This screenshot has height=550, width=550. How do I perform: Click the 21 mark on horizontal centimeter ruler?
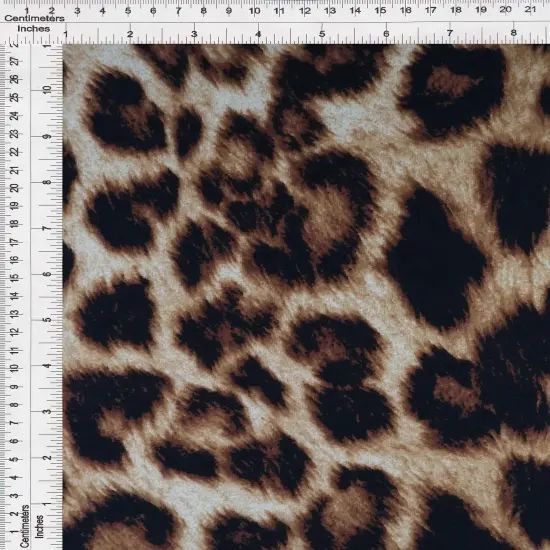(x=530, y=9)
